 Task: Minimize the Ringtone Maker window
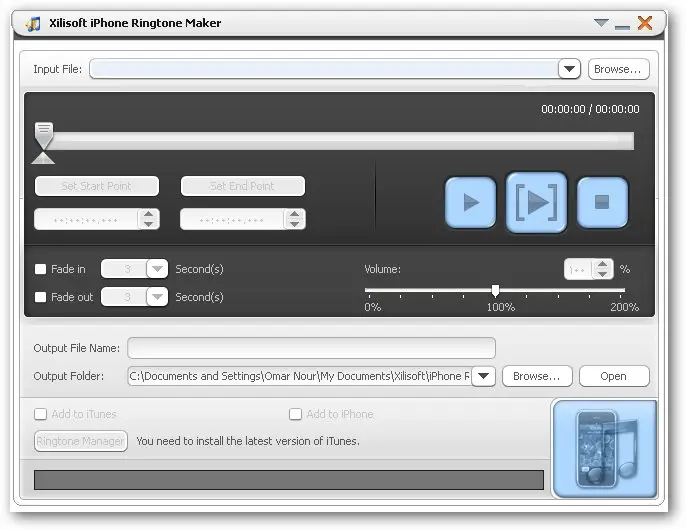tap(622, 27)
